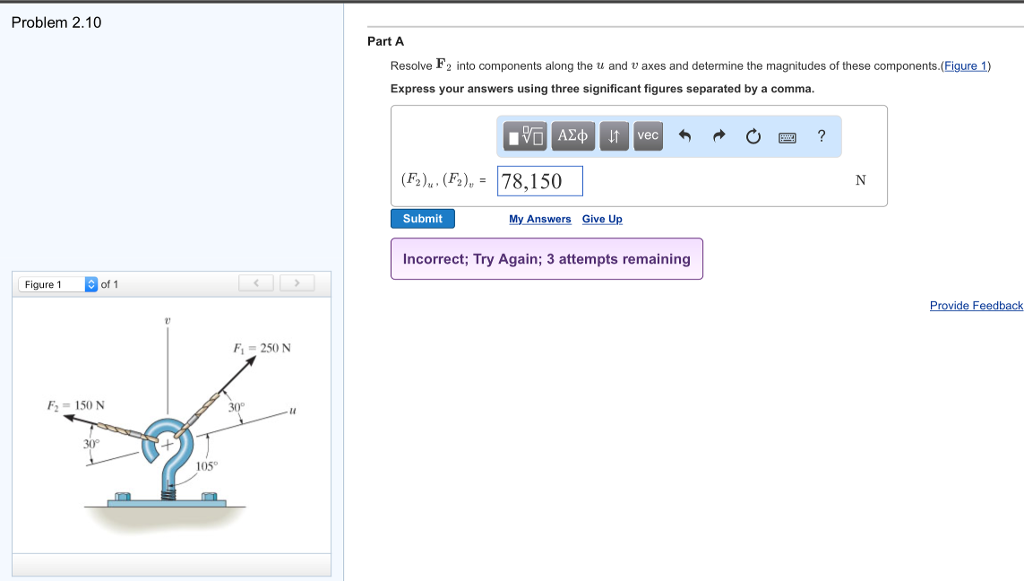Open the Provide Feedback link
This screenshot has width=1024, height=581.
pyautogui.click(x=976, y=305)
